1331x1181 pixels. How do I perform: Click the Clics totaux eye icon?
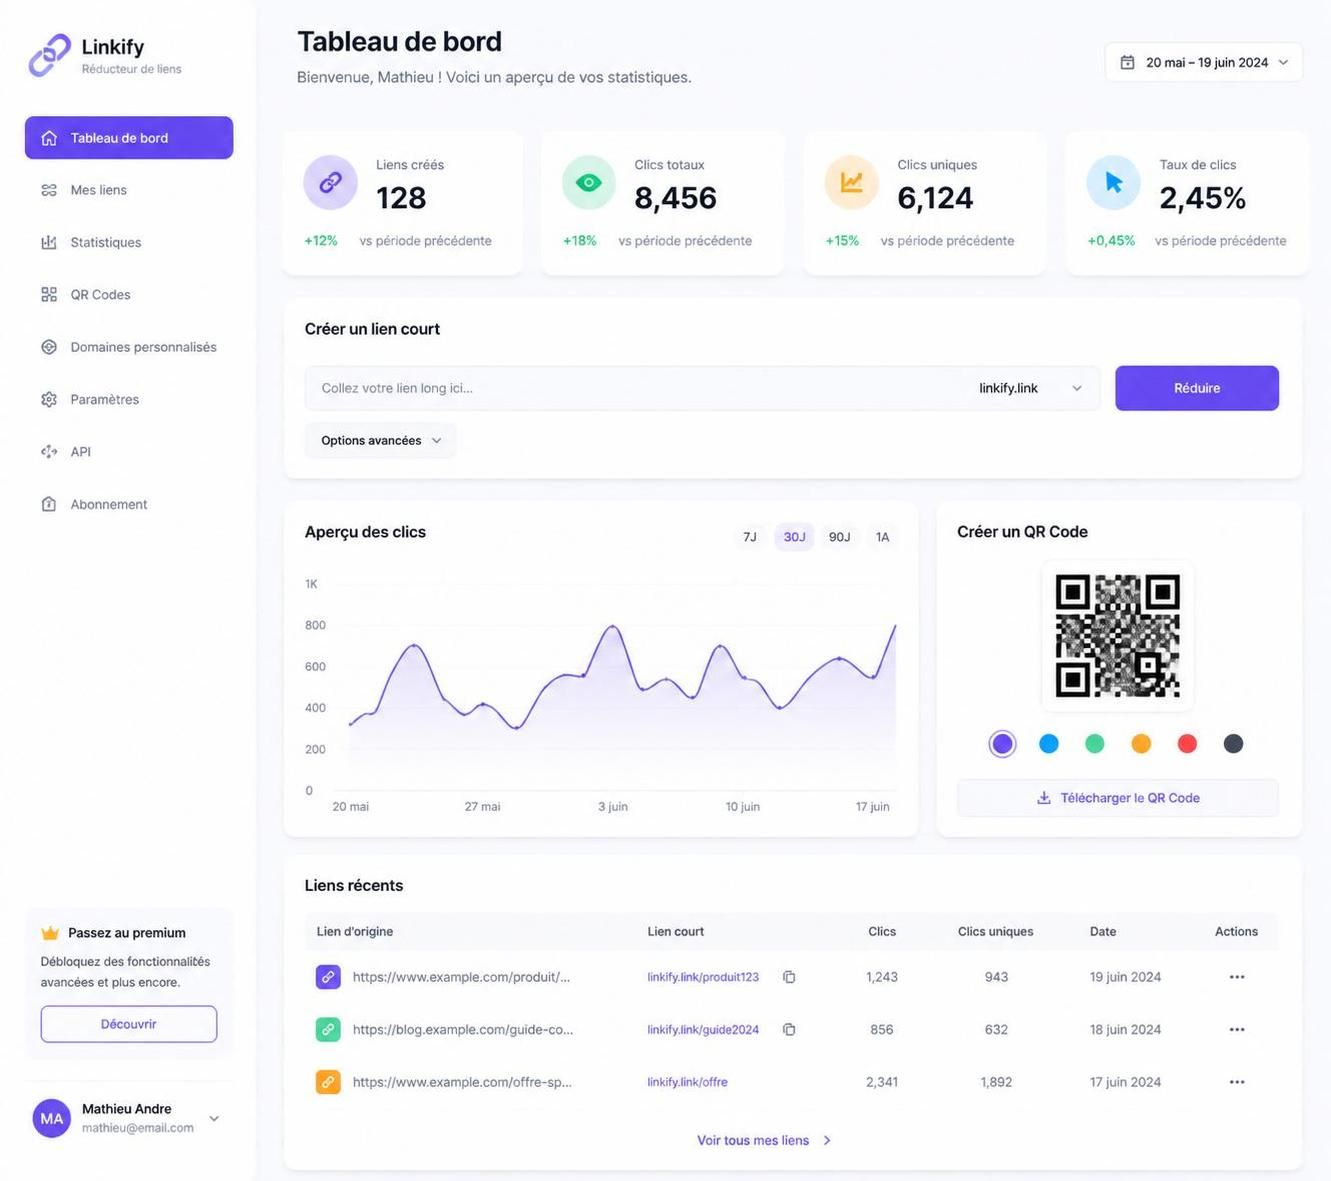coord(589,182)
